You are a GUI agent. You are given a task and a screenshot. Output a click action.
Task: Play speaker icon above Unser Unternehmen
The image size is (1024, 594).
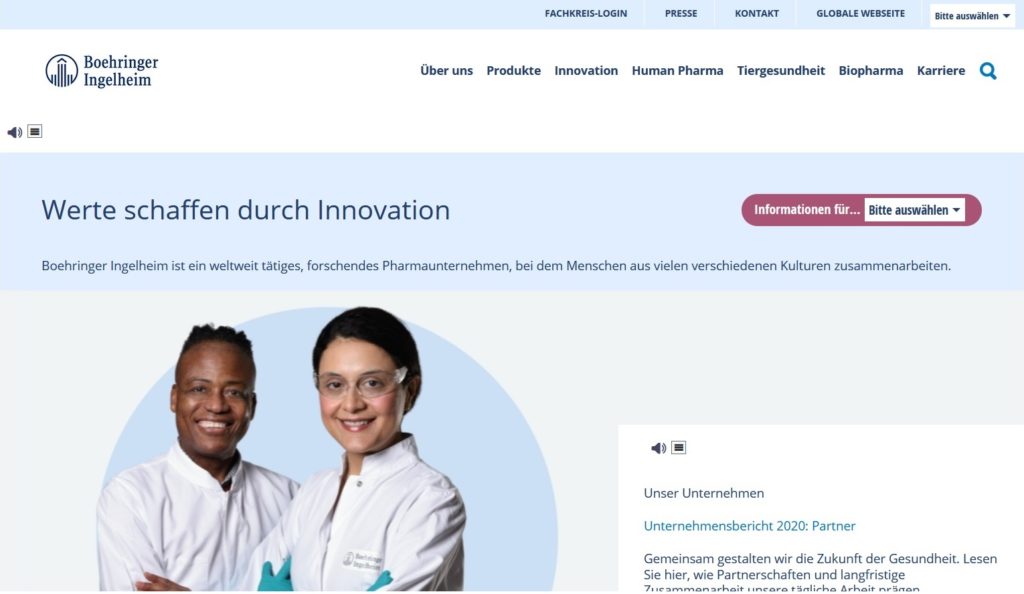pyautogui.click(x=658, y=448)
